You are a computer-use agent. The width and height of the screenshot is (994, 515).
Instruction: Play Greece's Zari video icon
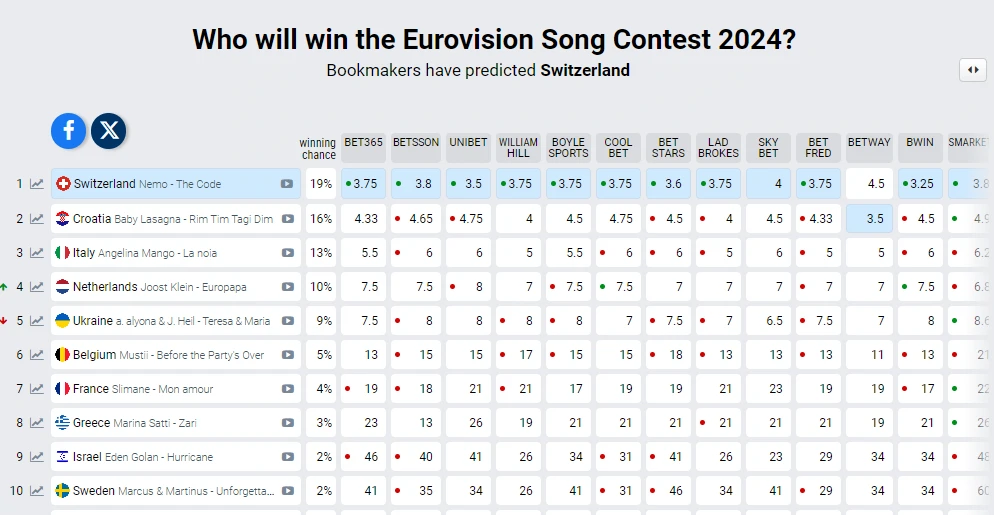[x=288, y=423]
